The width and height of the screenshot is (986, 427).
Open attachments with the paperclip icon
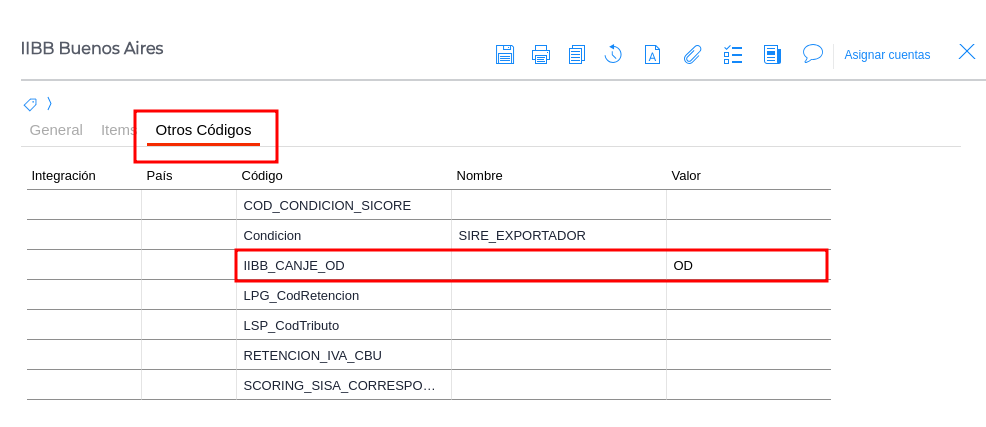coord(692,54)
